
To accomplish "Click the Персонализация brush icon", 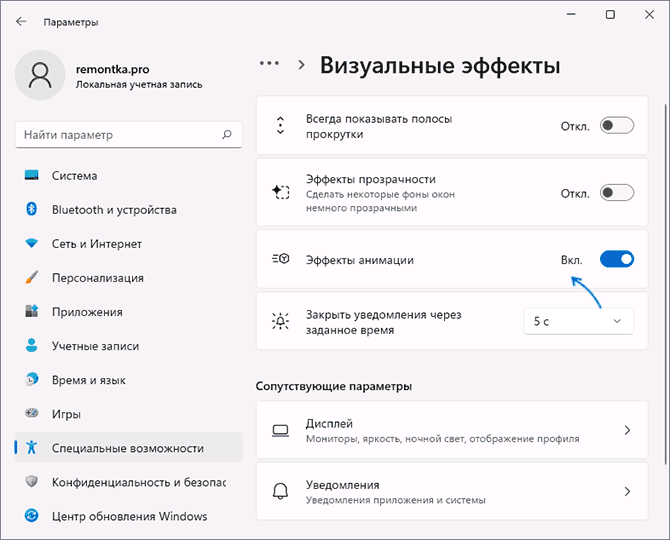I will pos(32,277).
